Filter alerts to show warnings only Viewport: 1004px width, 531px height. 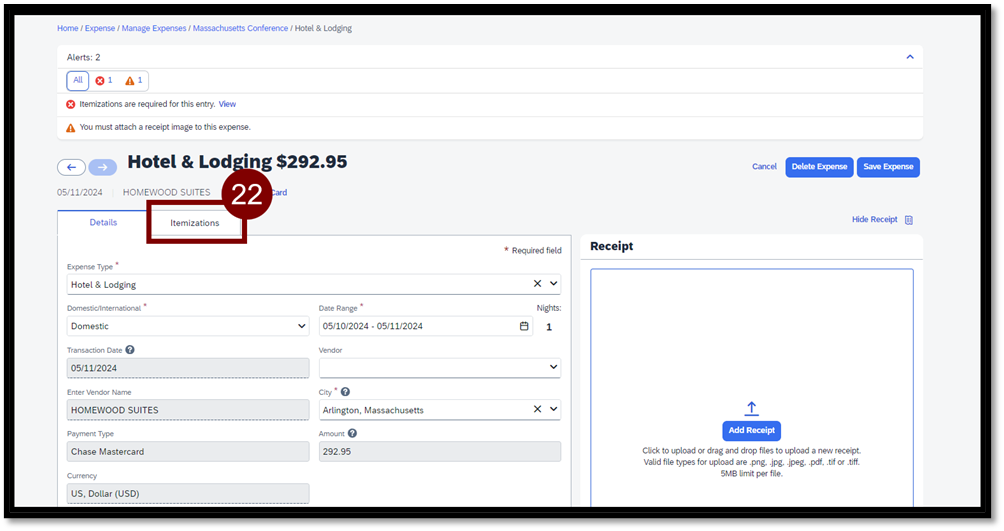(134, 80)
